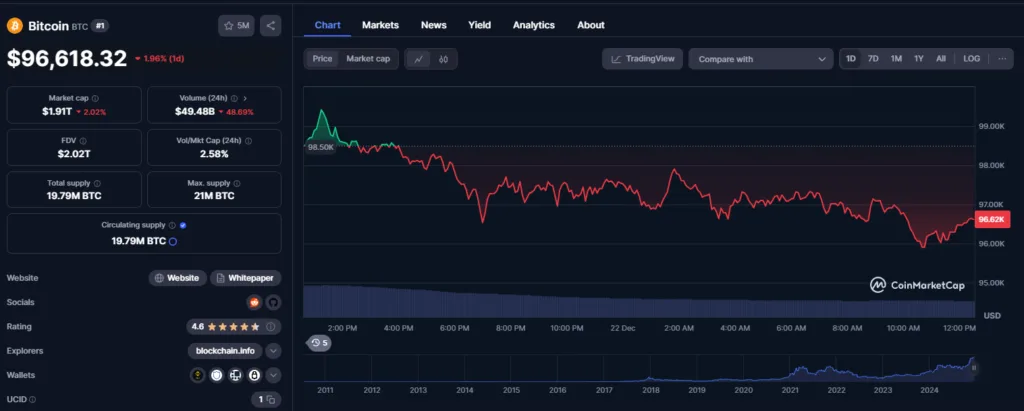
Task: Open the Yield tab
Action: 479,25
